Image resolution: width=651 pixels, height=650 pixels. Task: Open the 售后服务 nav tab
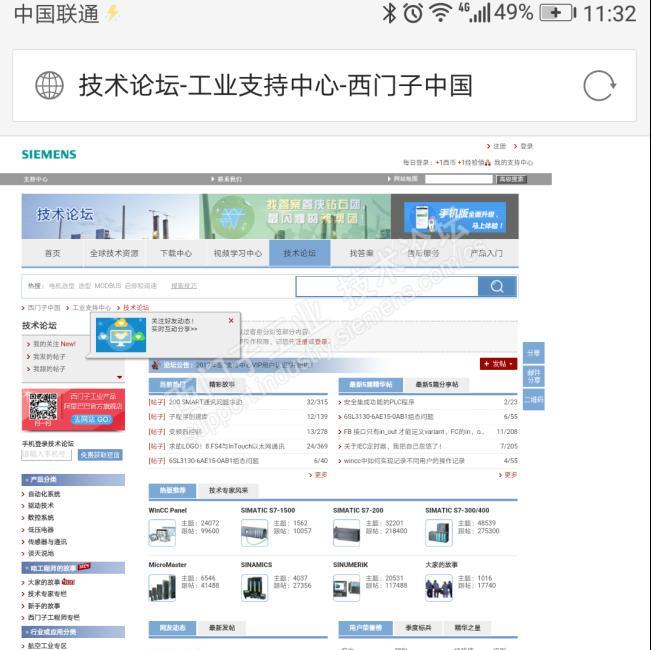click(423, 253)
